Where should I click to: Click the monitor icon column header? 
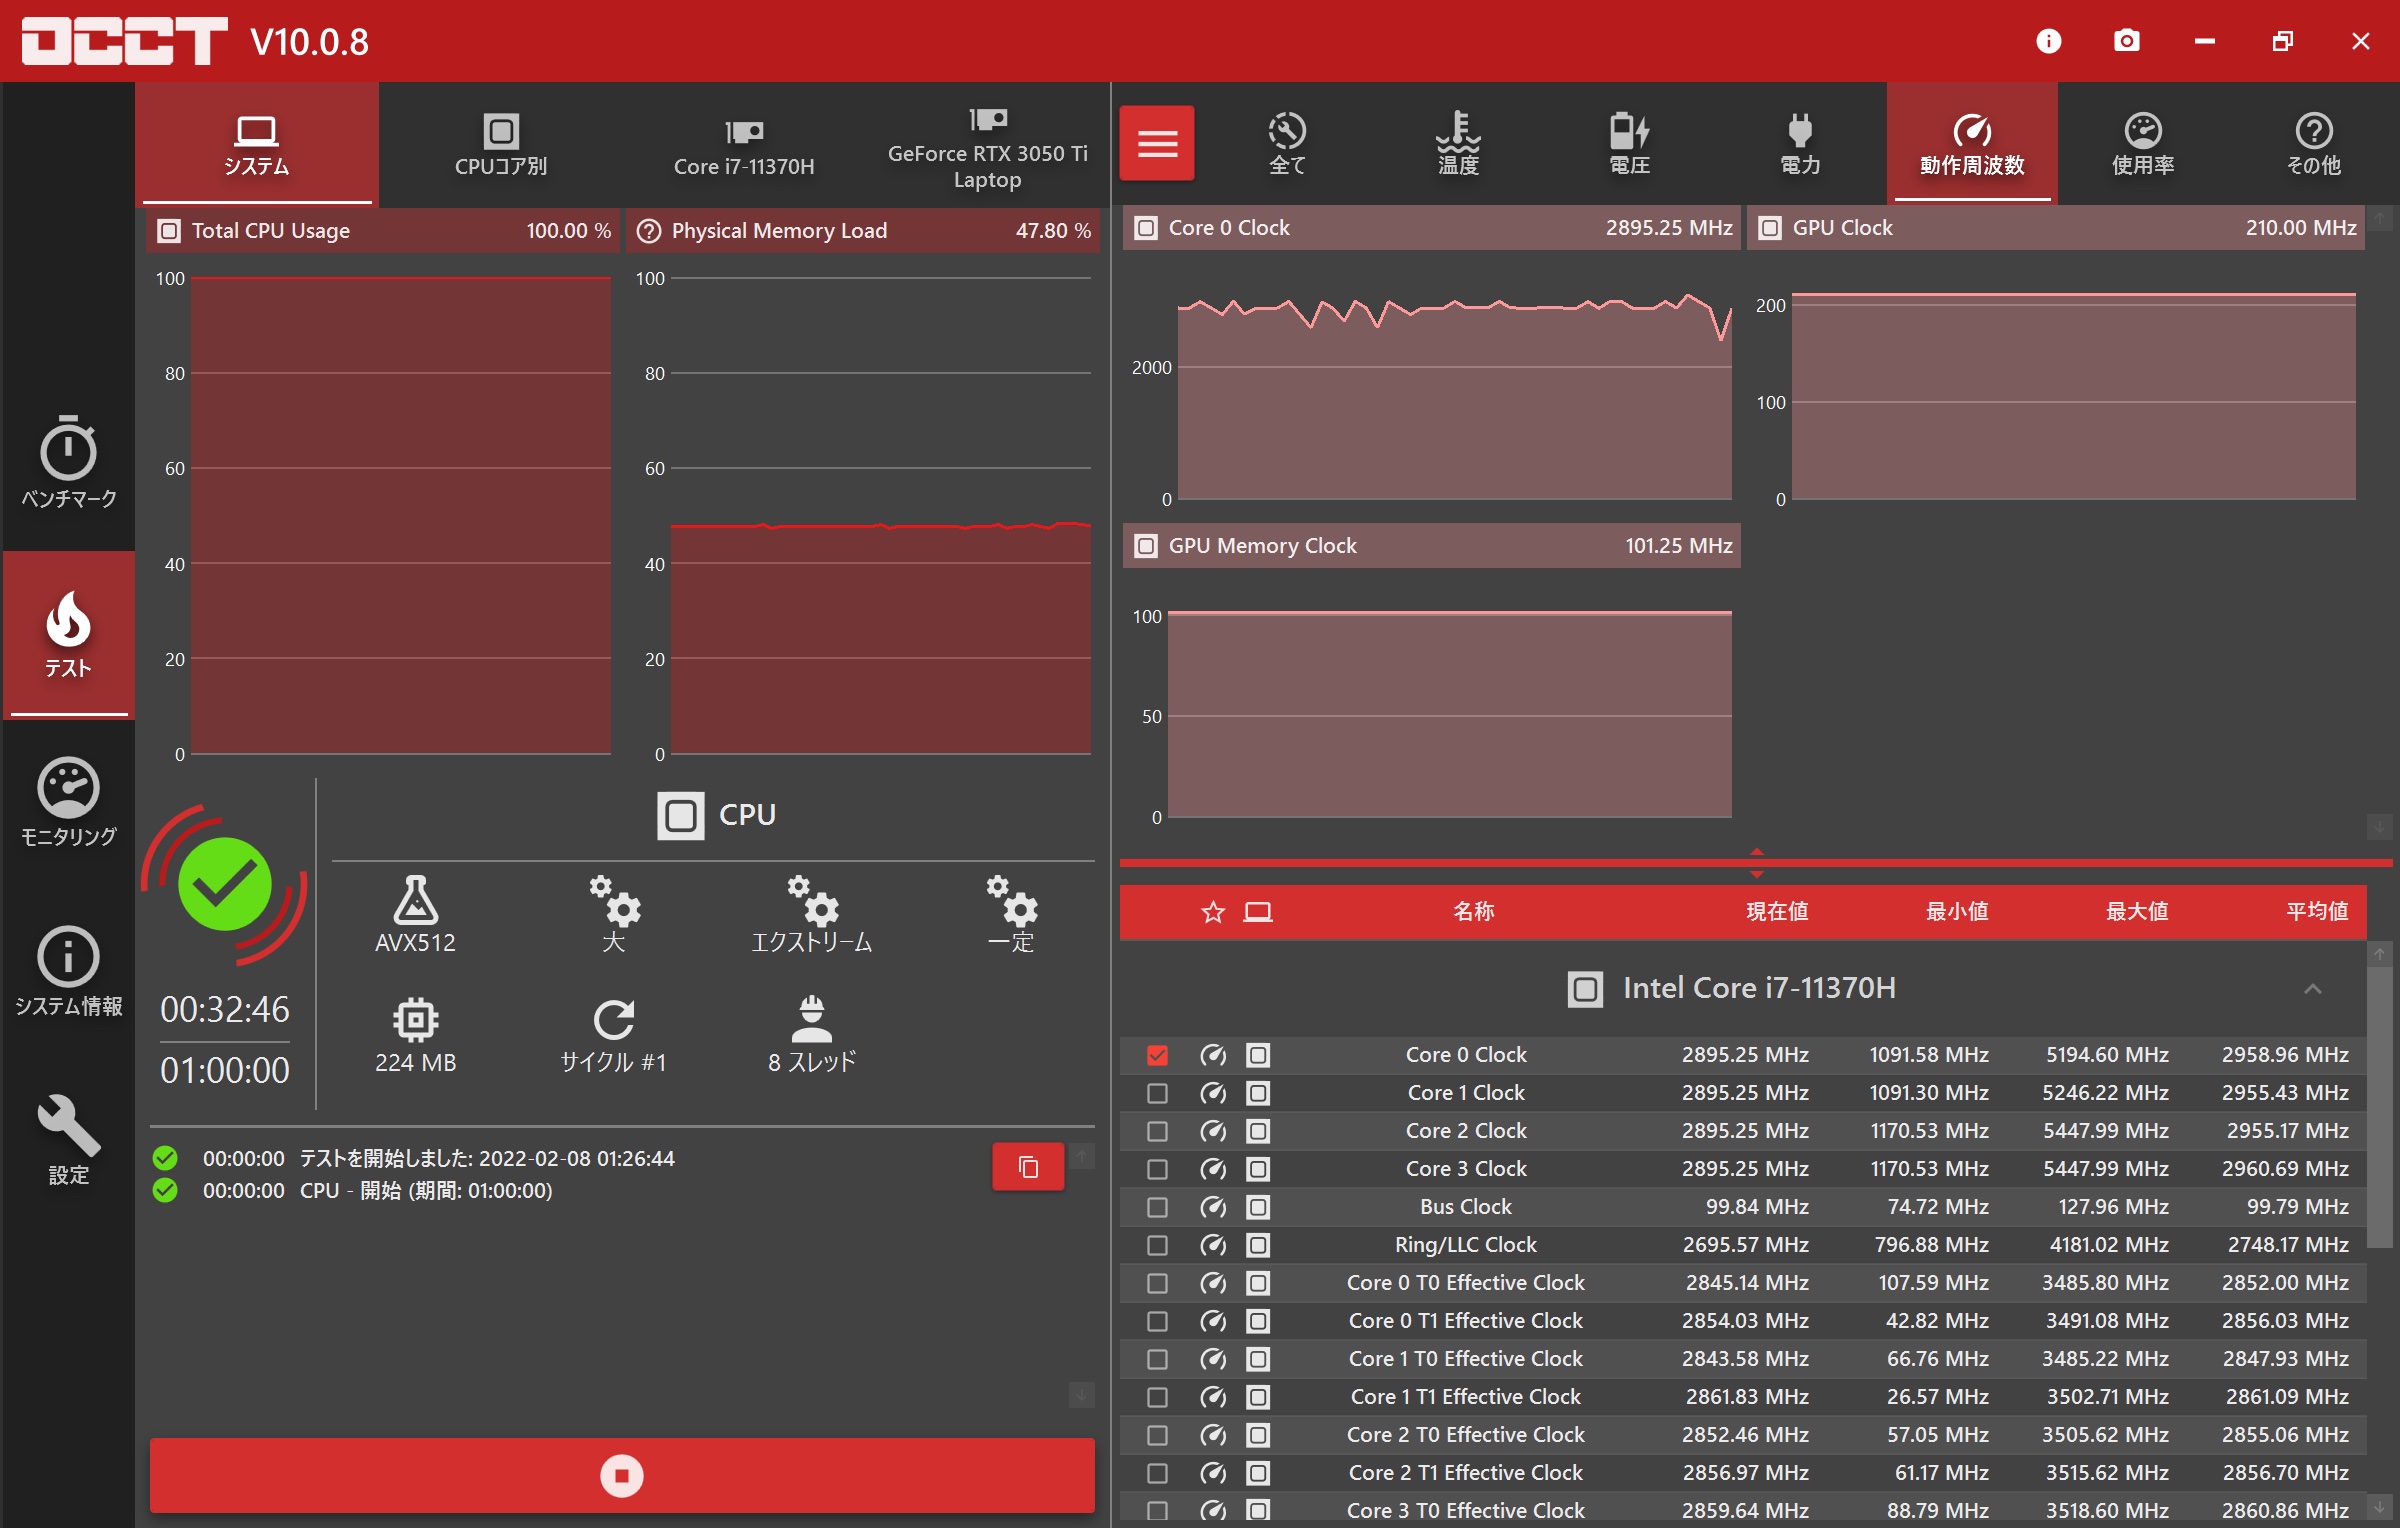[x=1258, y=912]
